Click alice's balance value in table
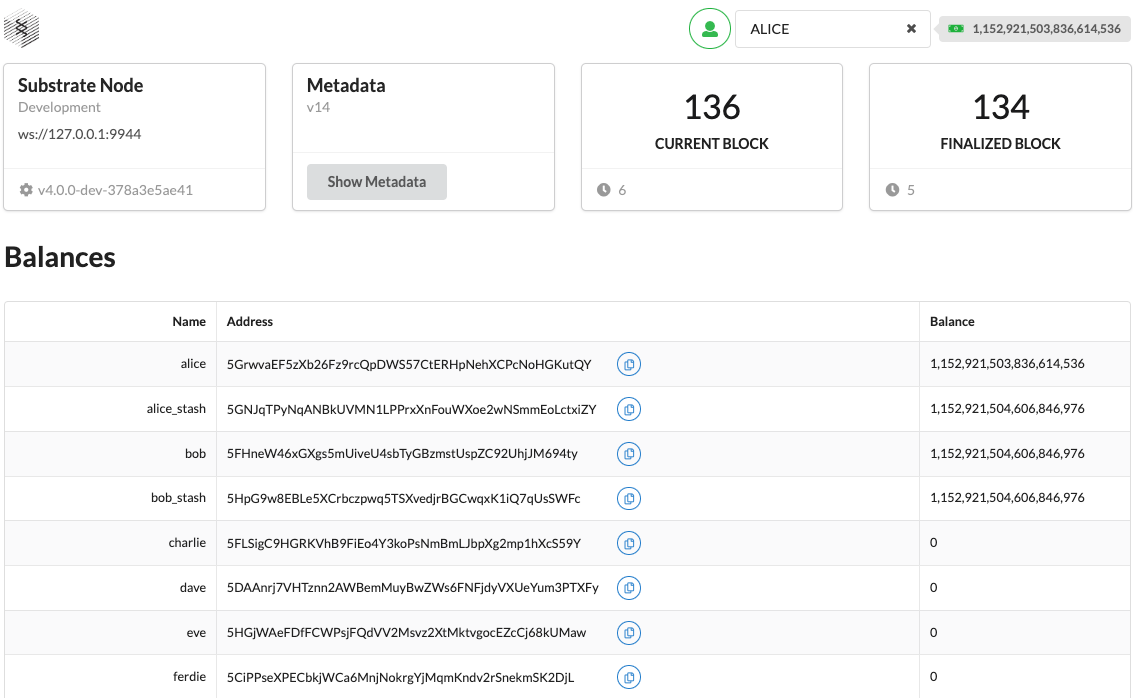The image size is (1133, 698). coord(1007,364)
